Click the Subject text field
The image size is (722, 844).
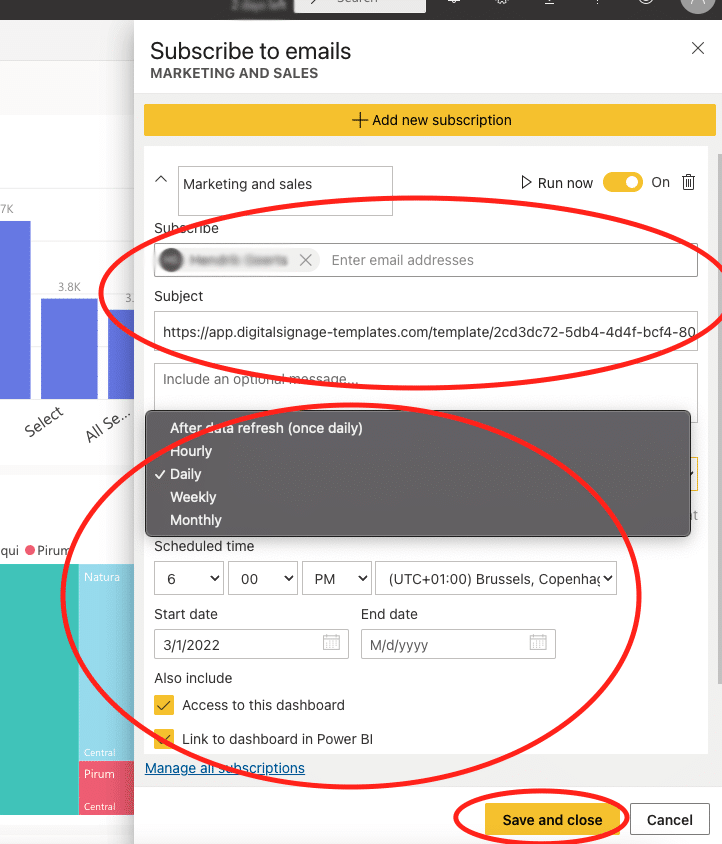coord(426,332)
